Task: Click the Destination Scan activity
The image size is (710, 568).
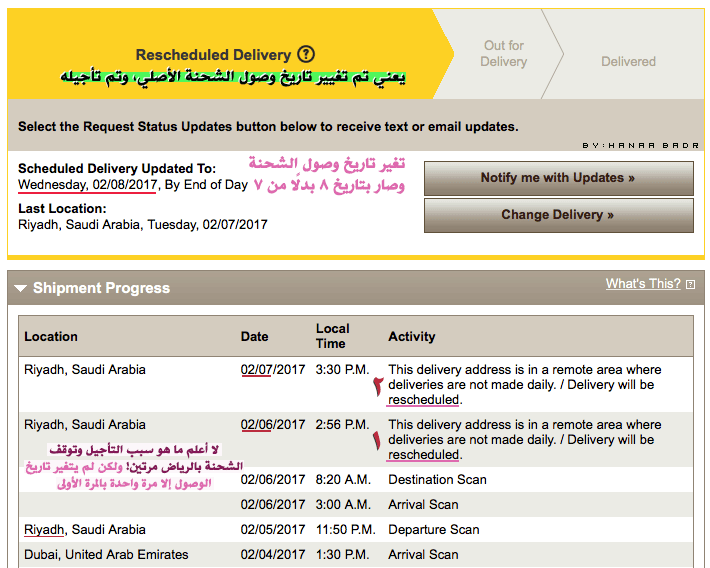Action: 437,480
